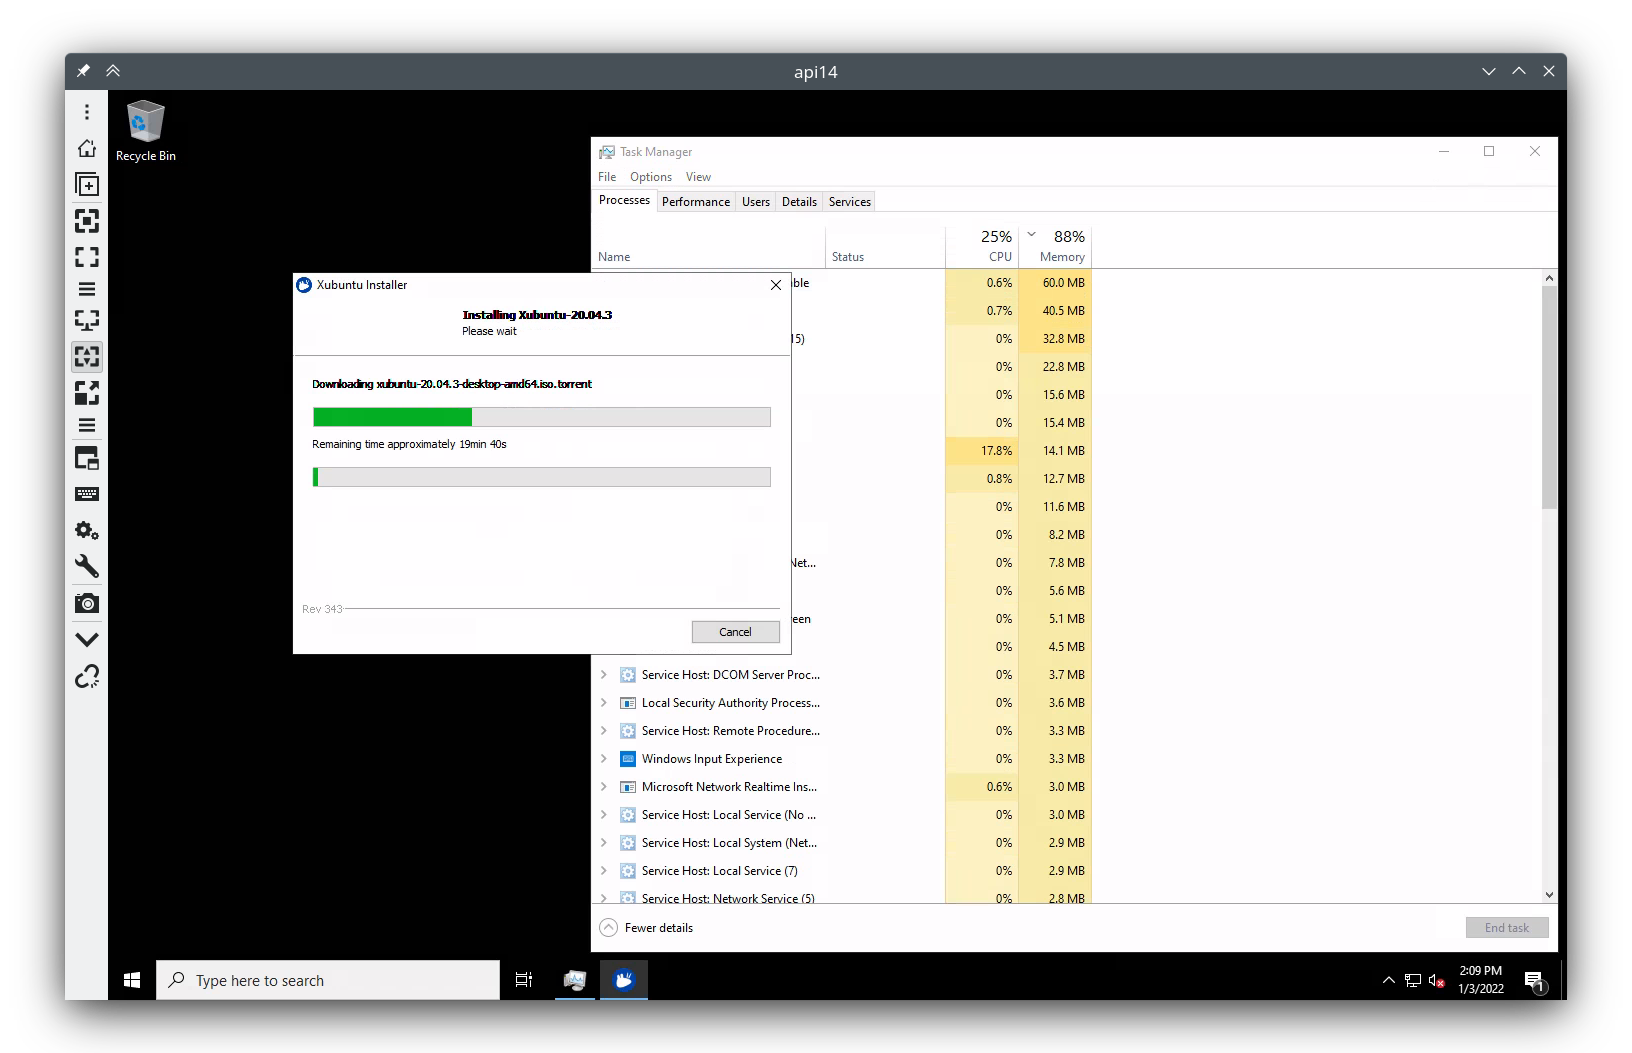Expand Service Host: DCOM Server Process row
1632x1053 pixels.
pyautogui.click(x=603, y=675)
